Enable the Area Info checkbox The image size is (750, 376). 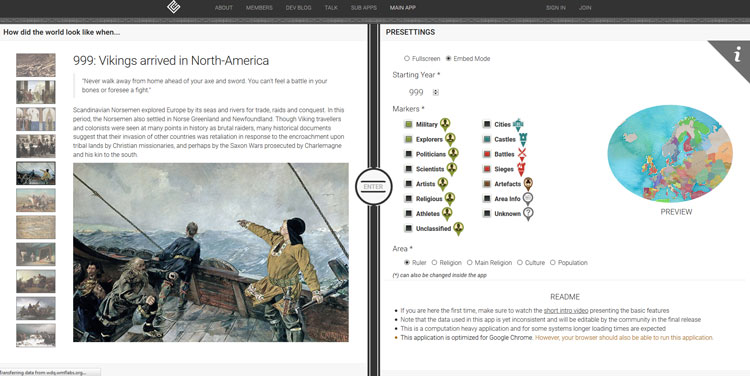487,199
